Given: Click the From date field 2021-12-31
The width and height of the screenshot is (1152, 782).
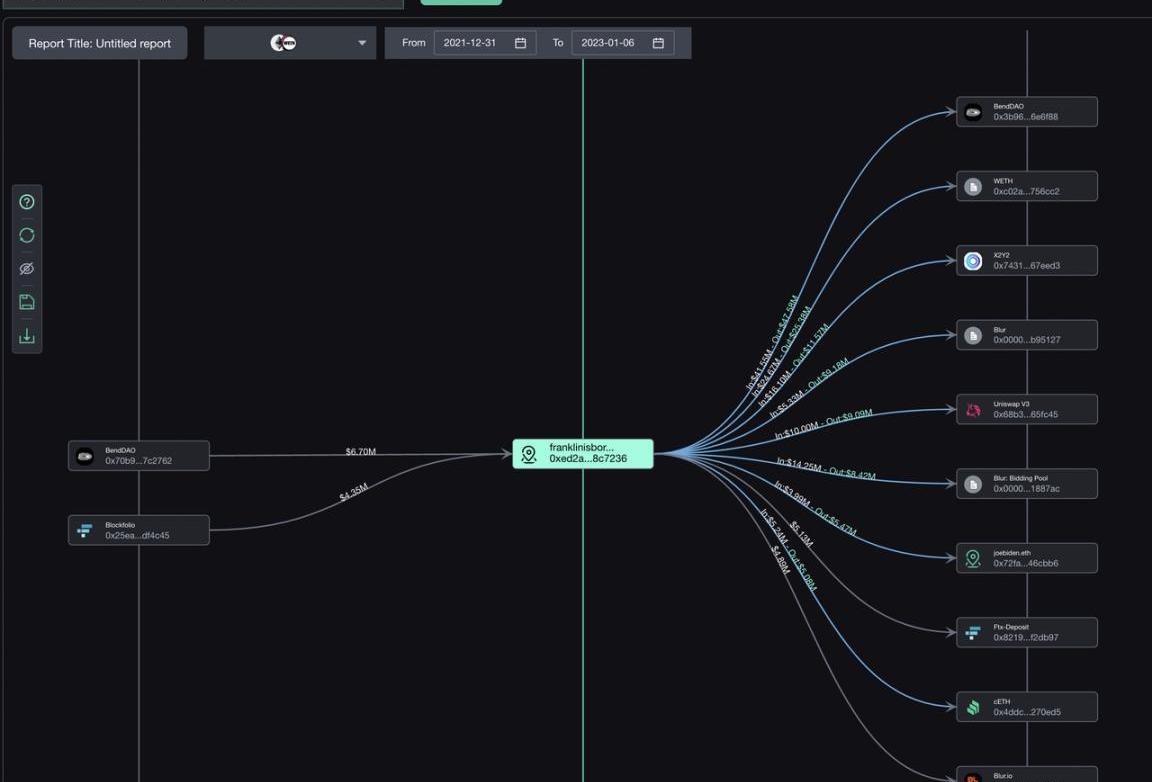Looking at the screenshot, I should 470,43.
